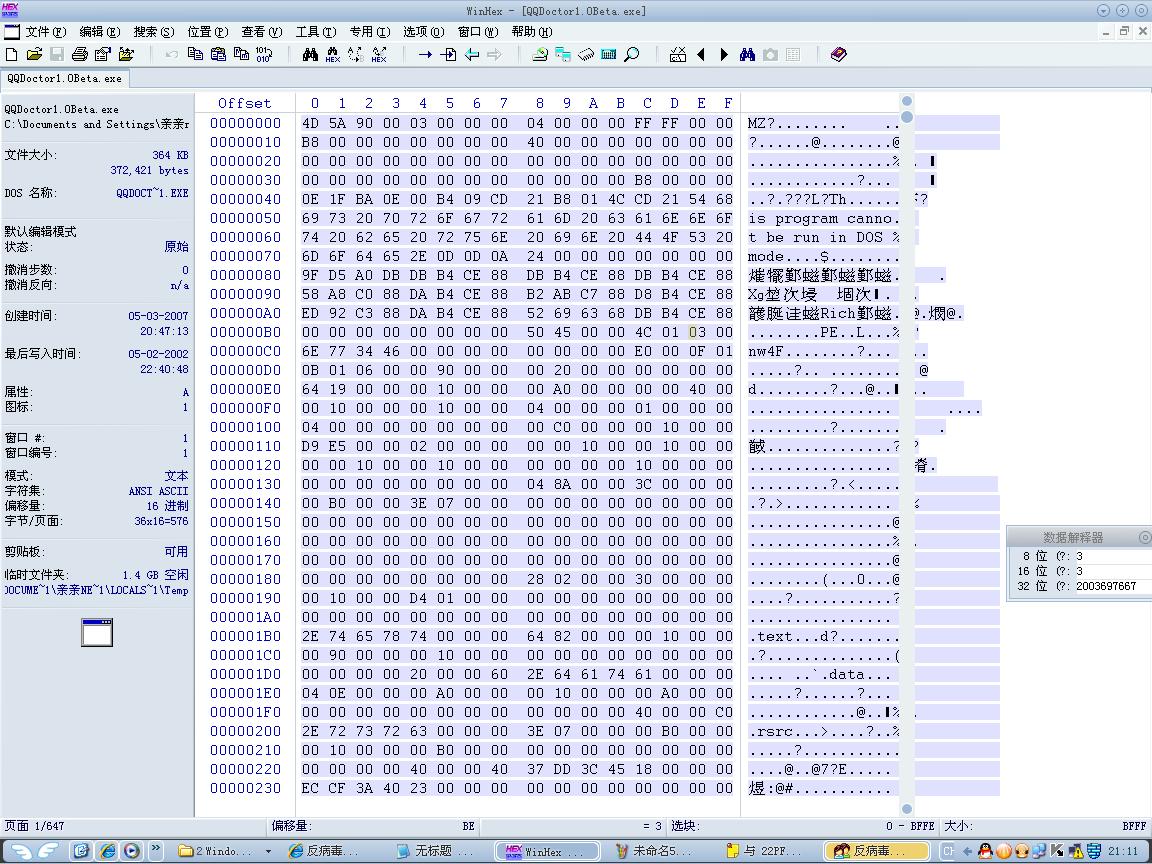Viewport: 1152px width, 864px height.
Task: Expand the quick launch chevron in taskbar
Action: pos(155,849)
